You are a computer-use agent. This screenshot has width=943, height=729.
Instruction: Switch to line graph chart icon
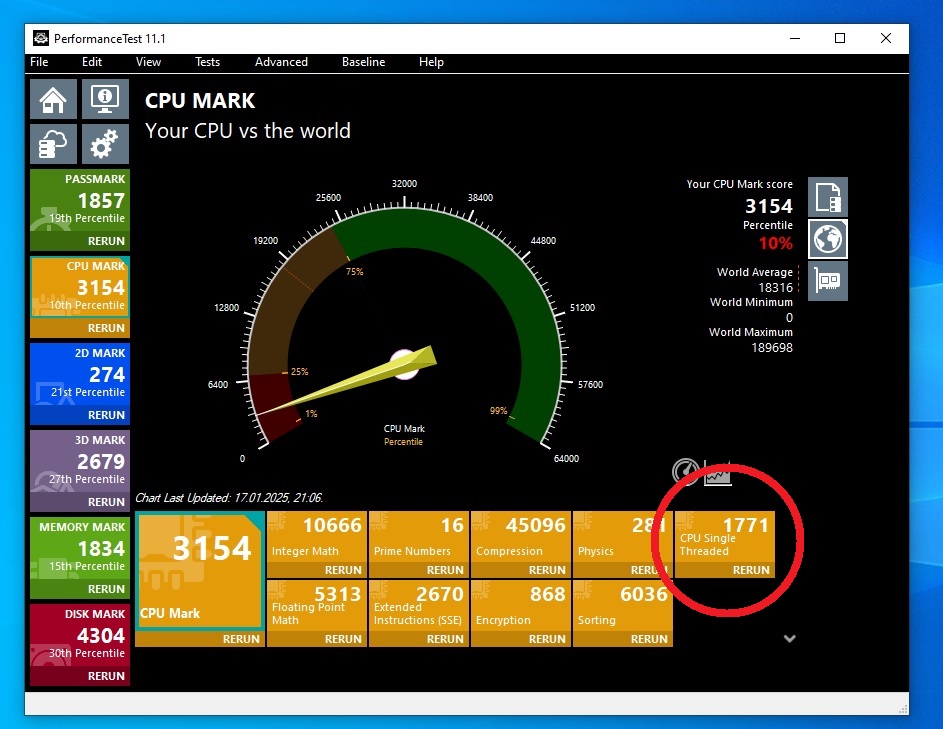click(717, 475)
